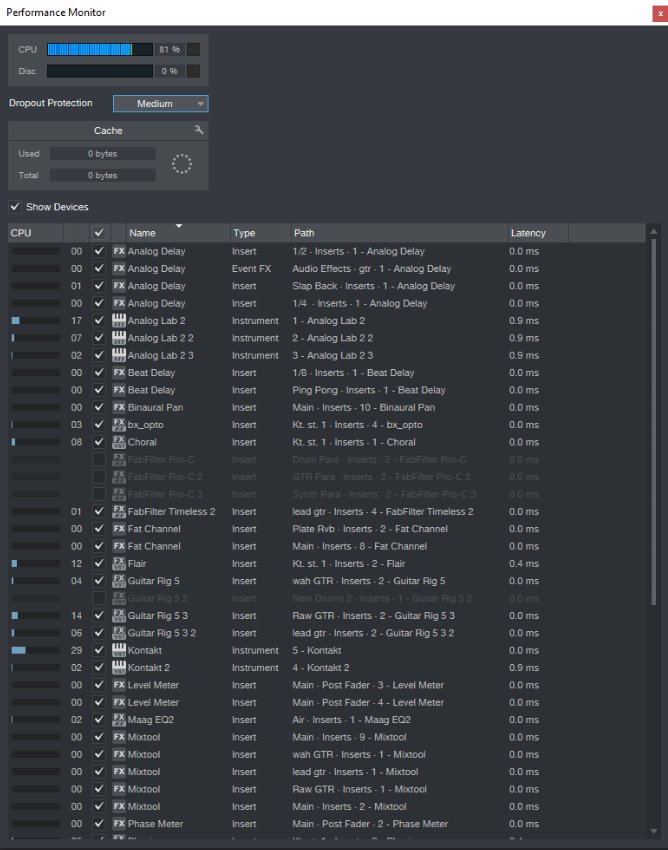Viewport: 668px width, 850px height.
Task: Open the Dropout Protection dropdown
Action: (x=160, y=103)
